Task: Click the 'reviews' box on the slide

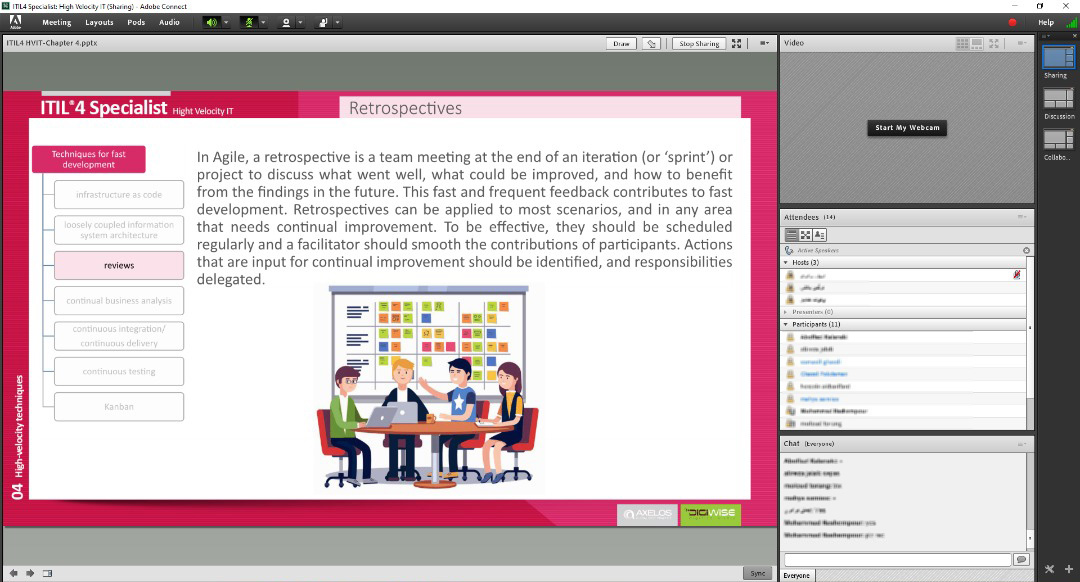Action: [119, 265]
